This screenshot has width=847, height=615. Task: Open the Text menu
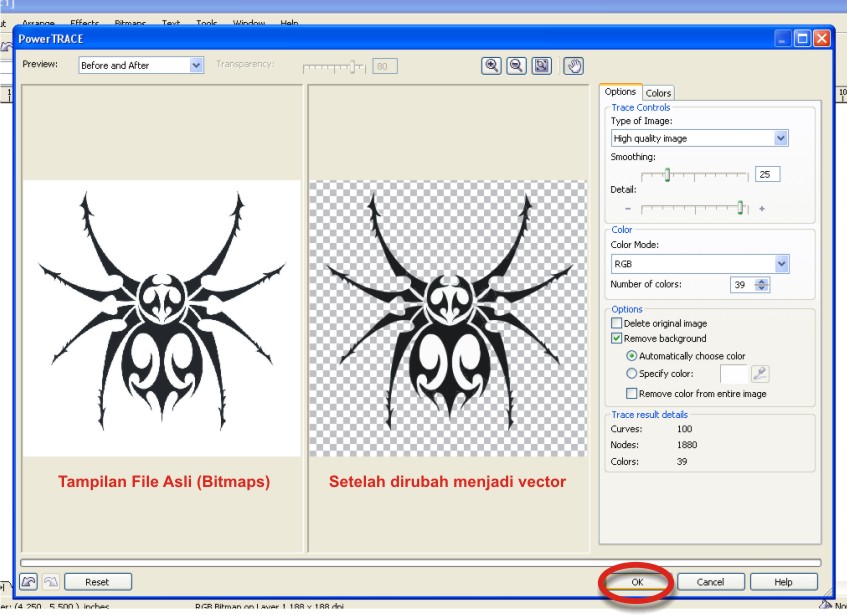171,23
